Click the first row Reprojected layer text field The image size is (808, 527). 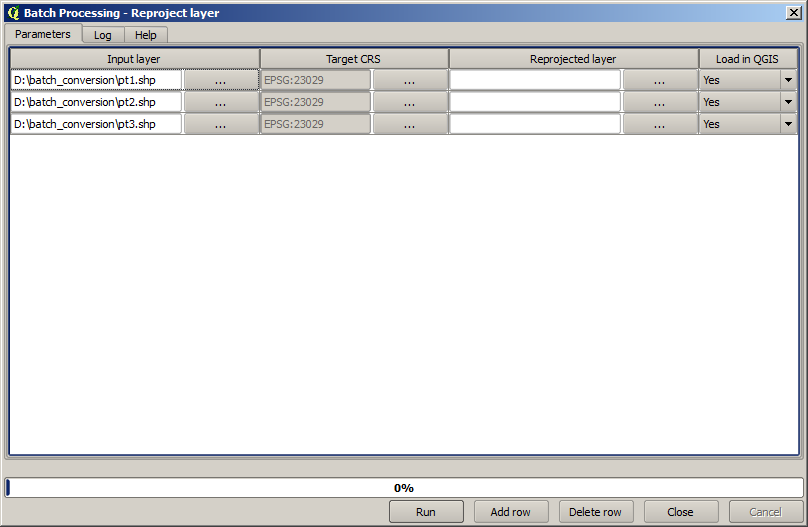point(535,80)
